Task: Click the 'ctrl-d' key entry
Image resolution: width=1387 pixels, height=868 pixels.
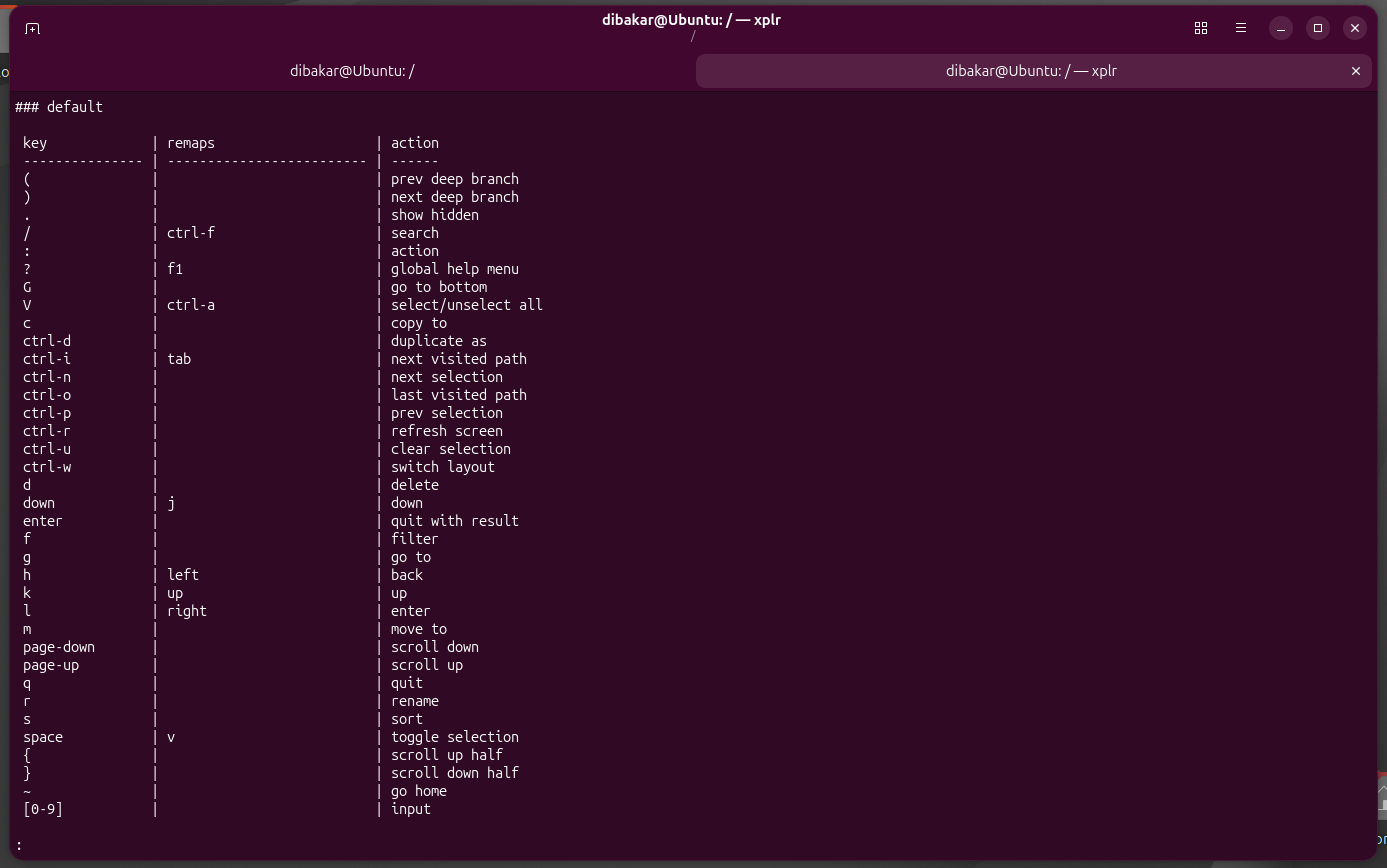Action: point(47,341)
